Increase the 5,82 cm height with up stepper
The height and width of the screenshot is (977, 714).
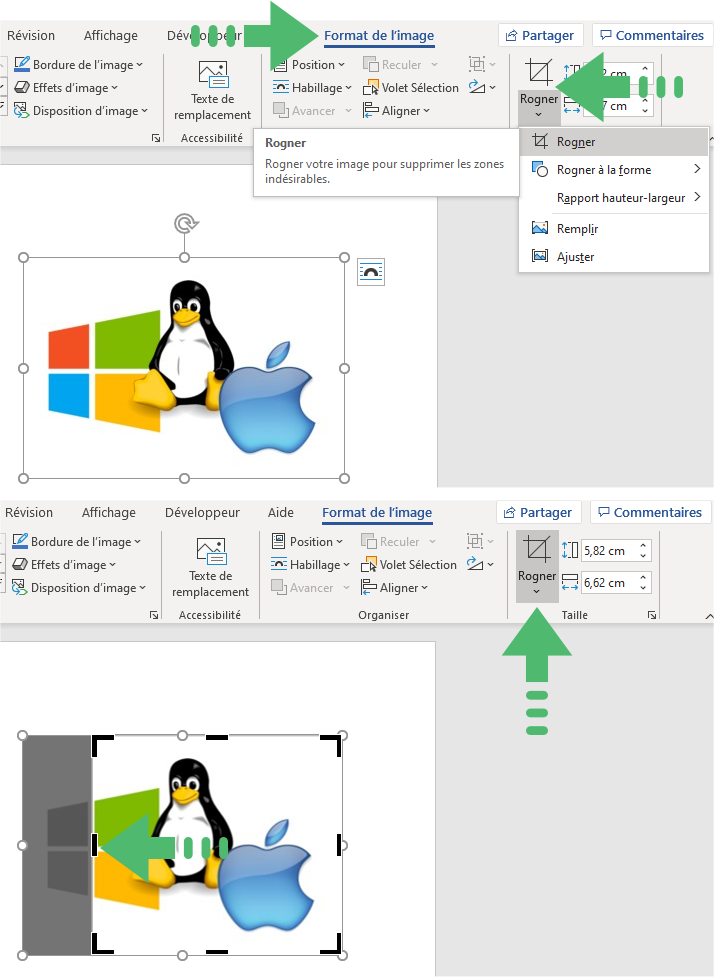(643, 546)
